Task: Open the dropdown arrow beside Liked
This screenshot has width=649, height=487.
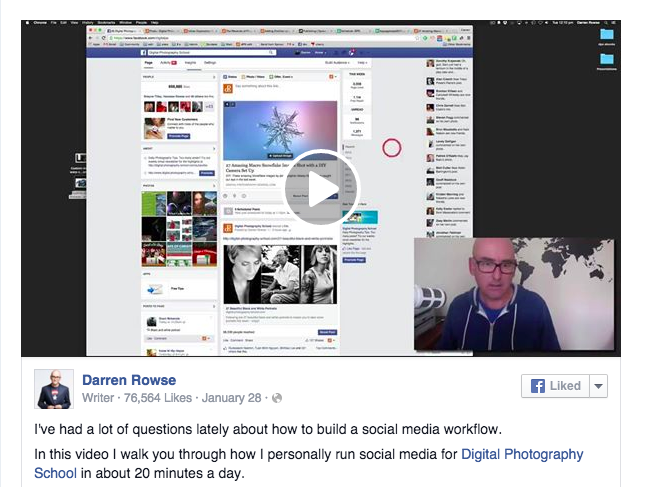Action: tap(599, 386)
